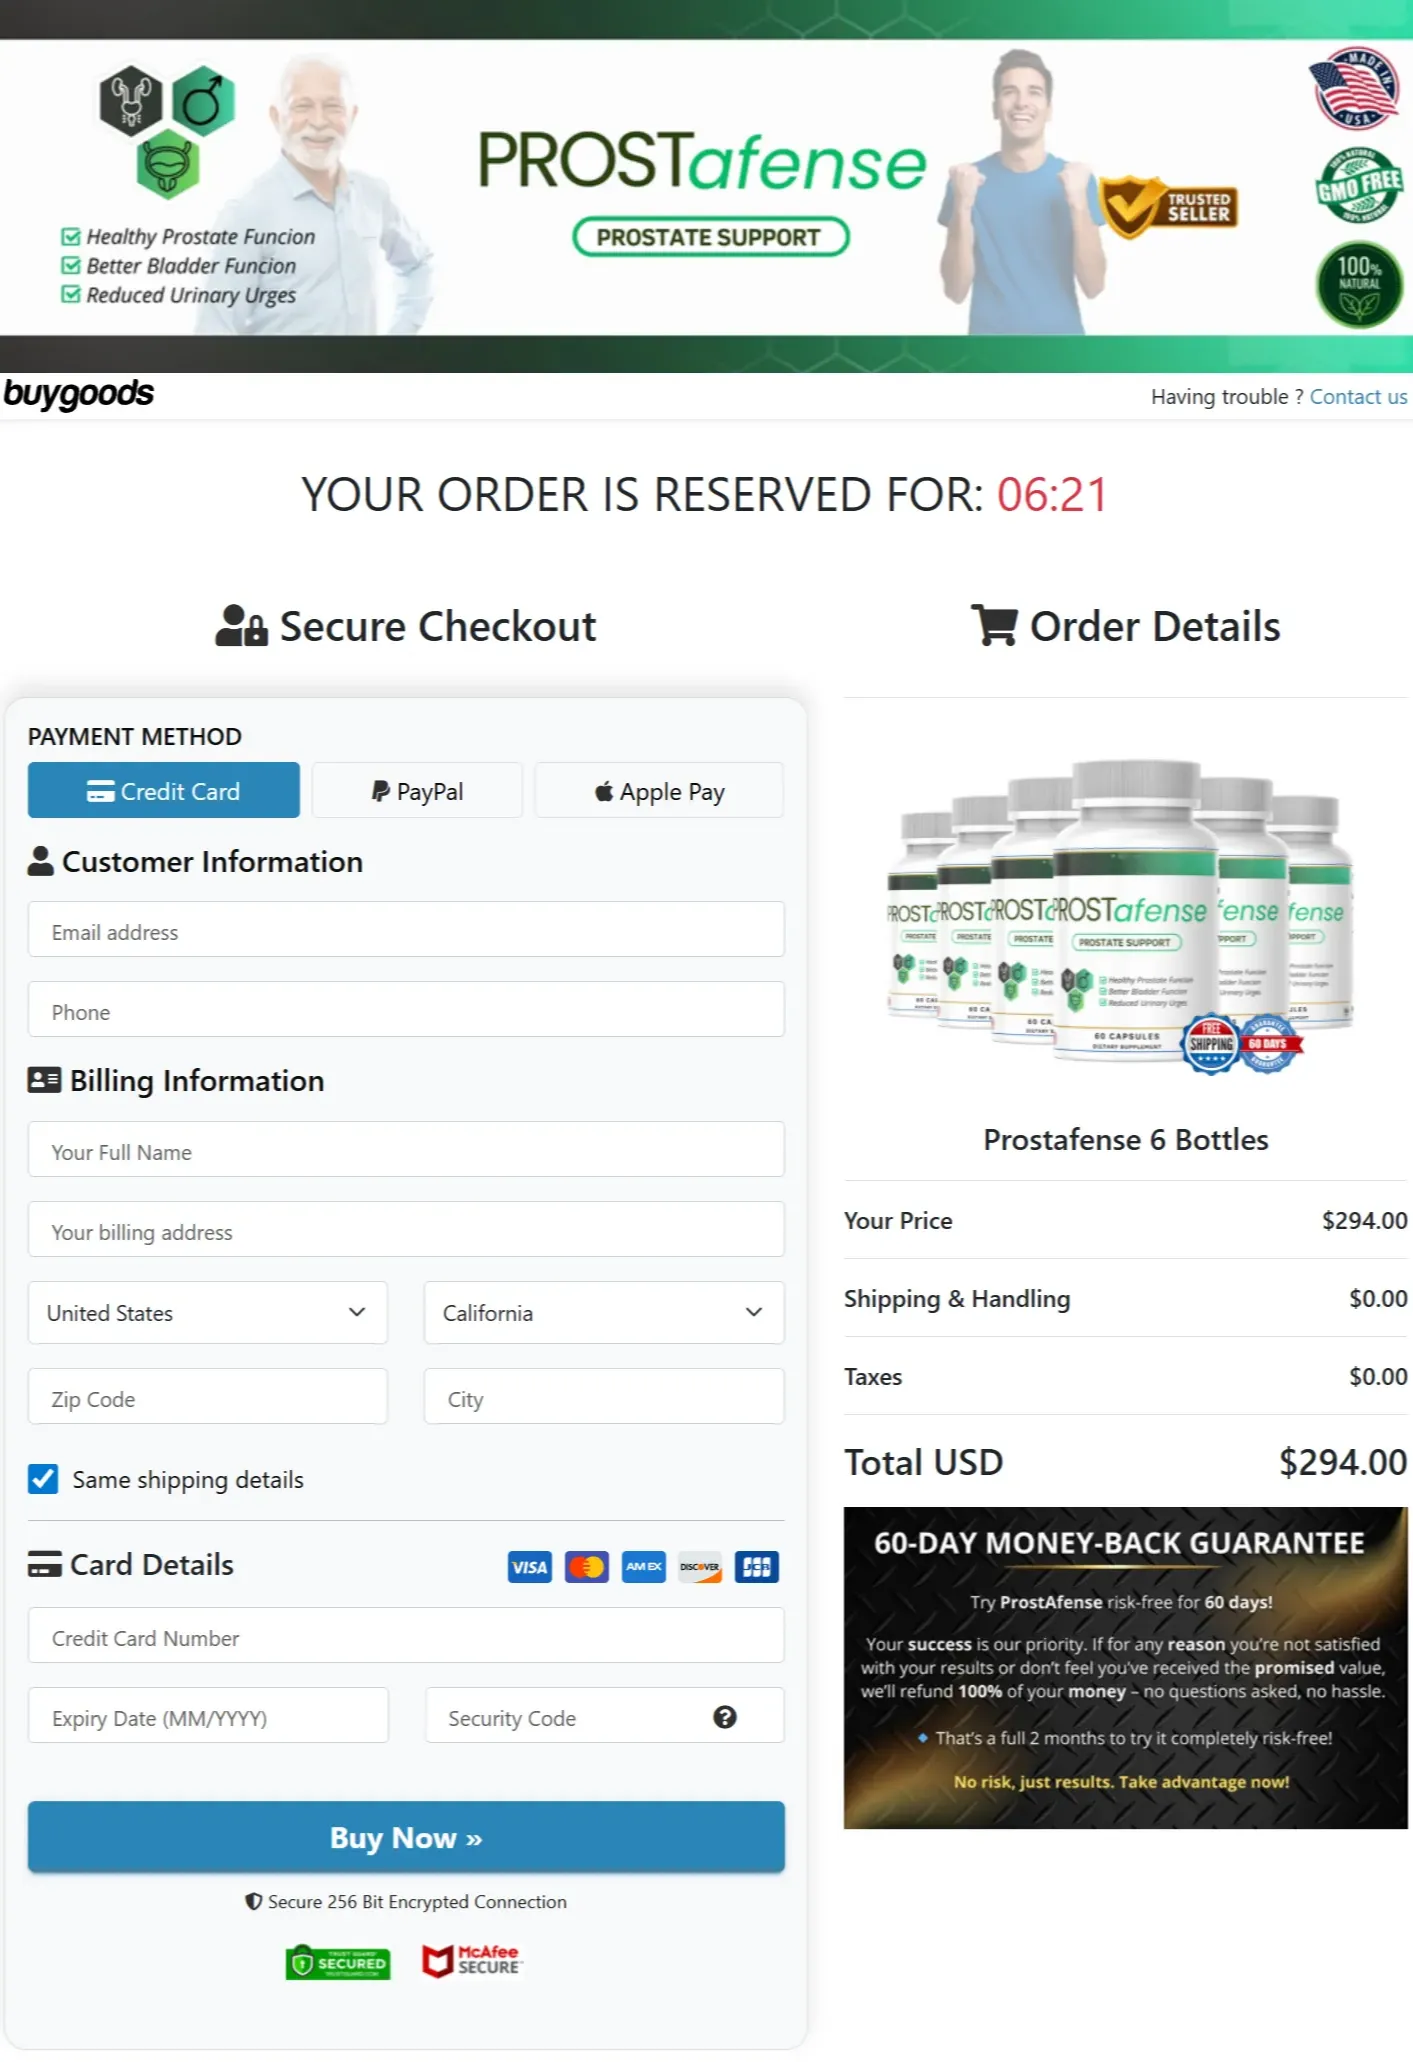Click the Visa card icon

529,1566
